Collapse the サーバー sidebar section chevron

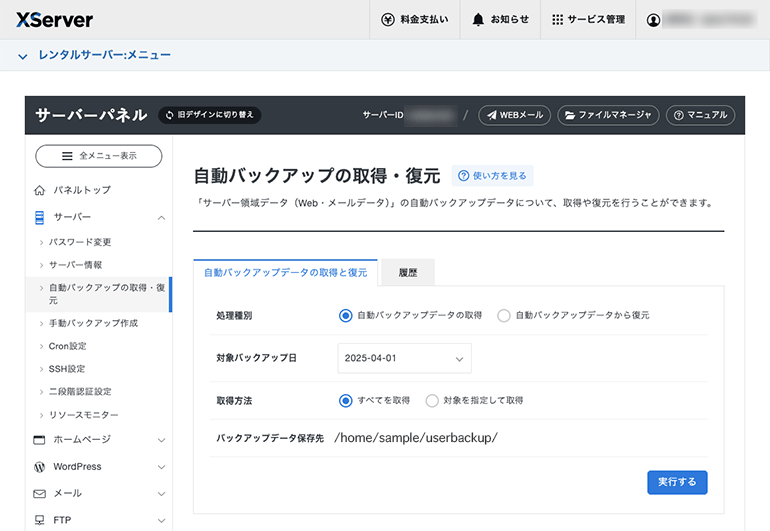(161, 218)
